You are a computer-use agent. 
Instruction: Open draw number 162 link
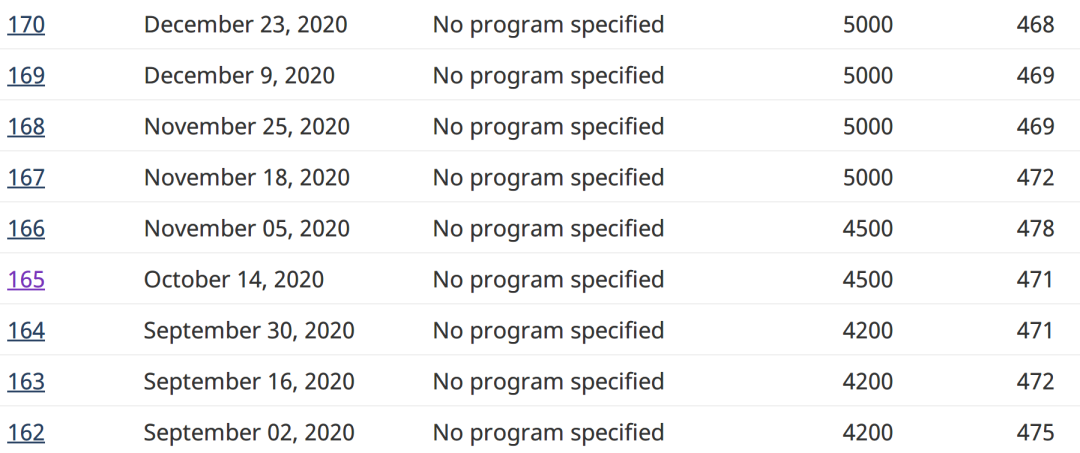click(26, 432)
